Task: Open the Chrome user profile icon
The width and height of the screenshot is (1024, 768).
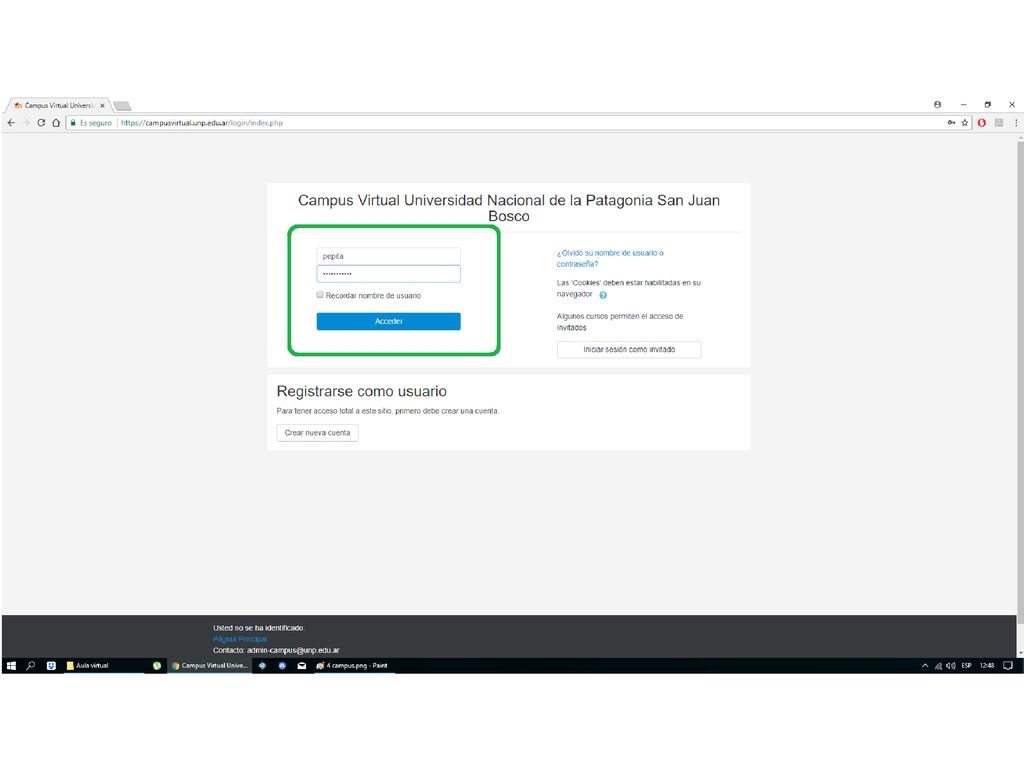Action: pyautogui.click(x=937, y=104)
